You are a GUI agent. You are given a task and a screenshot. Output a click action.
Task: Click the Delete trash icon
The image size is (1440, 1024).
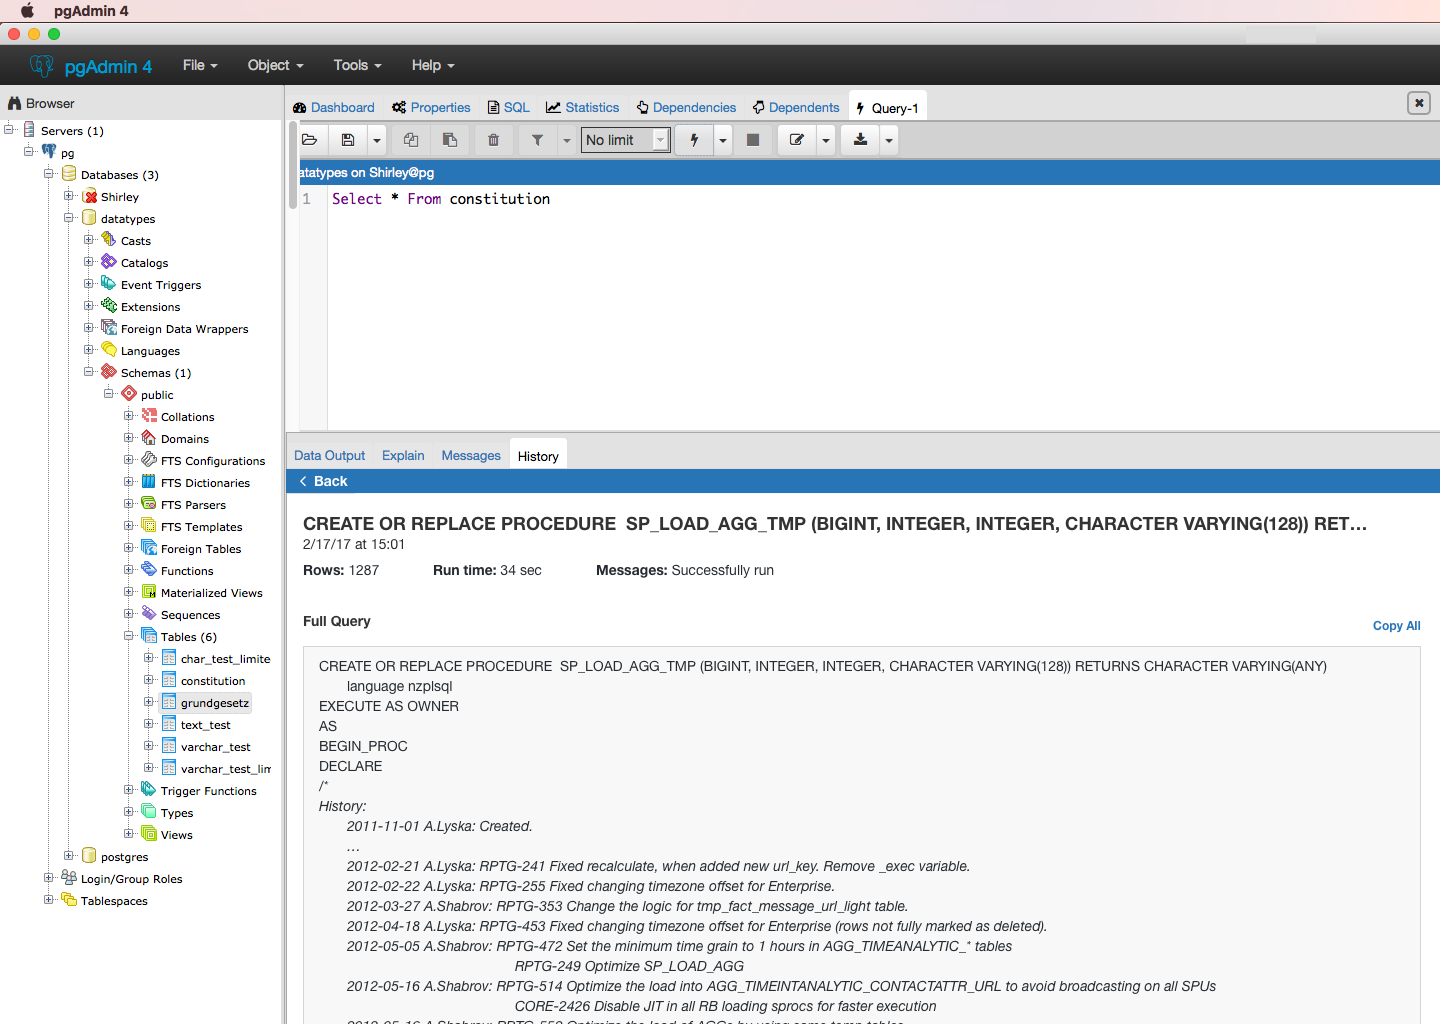click(493, 140)
